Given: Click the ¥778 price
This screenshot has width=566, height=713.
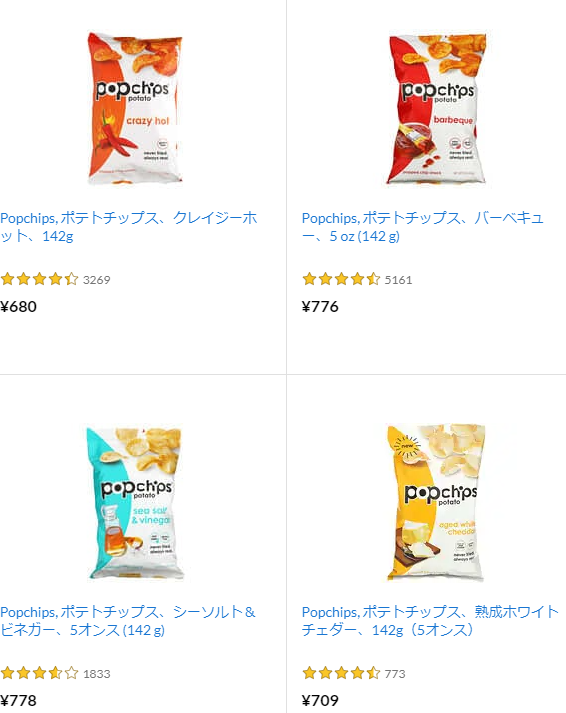Looking at the screenshot, I should (x=18, y=700).
